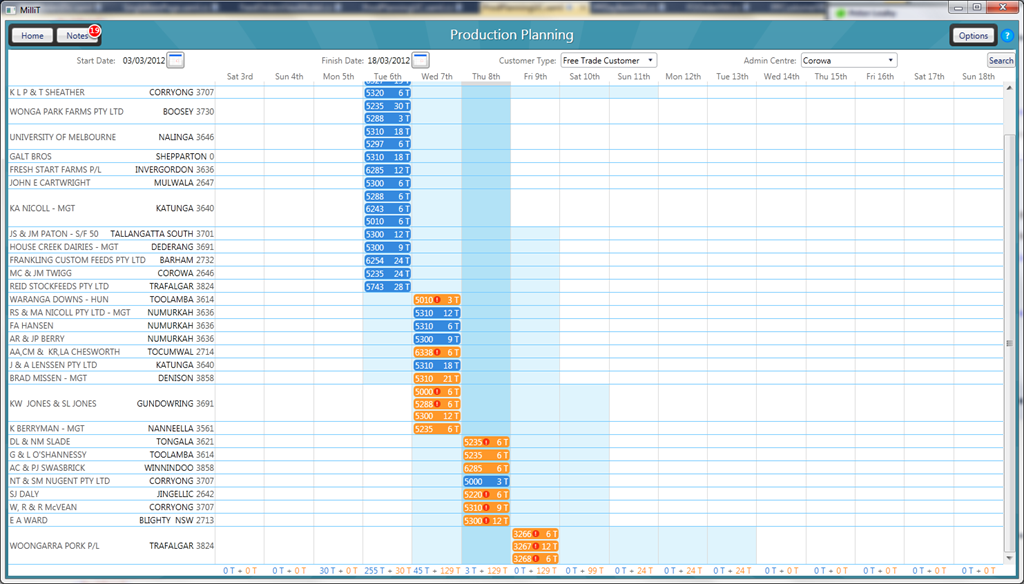
Task: Expand the Admin Centre dropdown
Action: click(x=889, y=61)
